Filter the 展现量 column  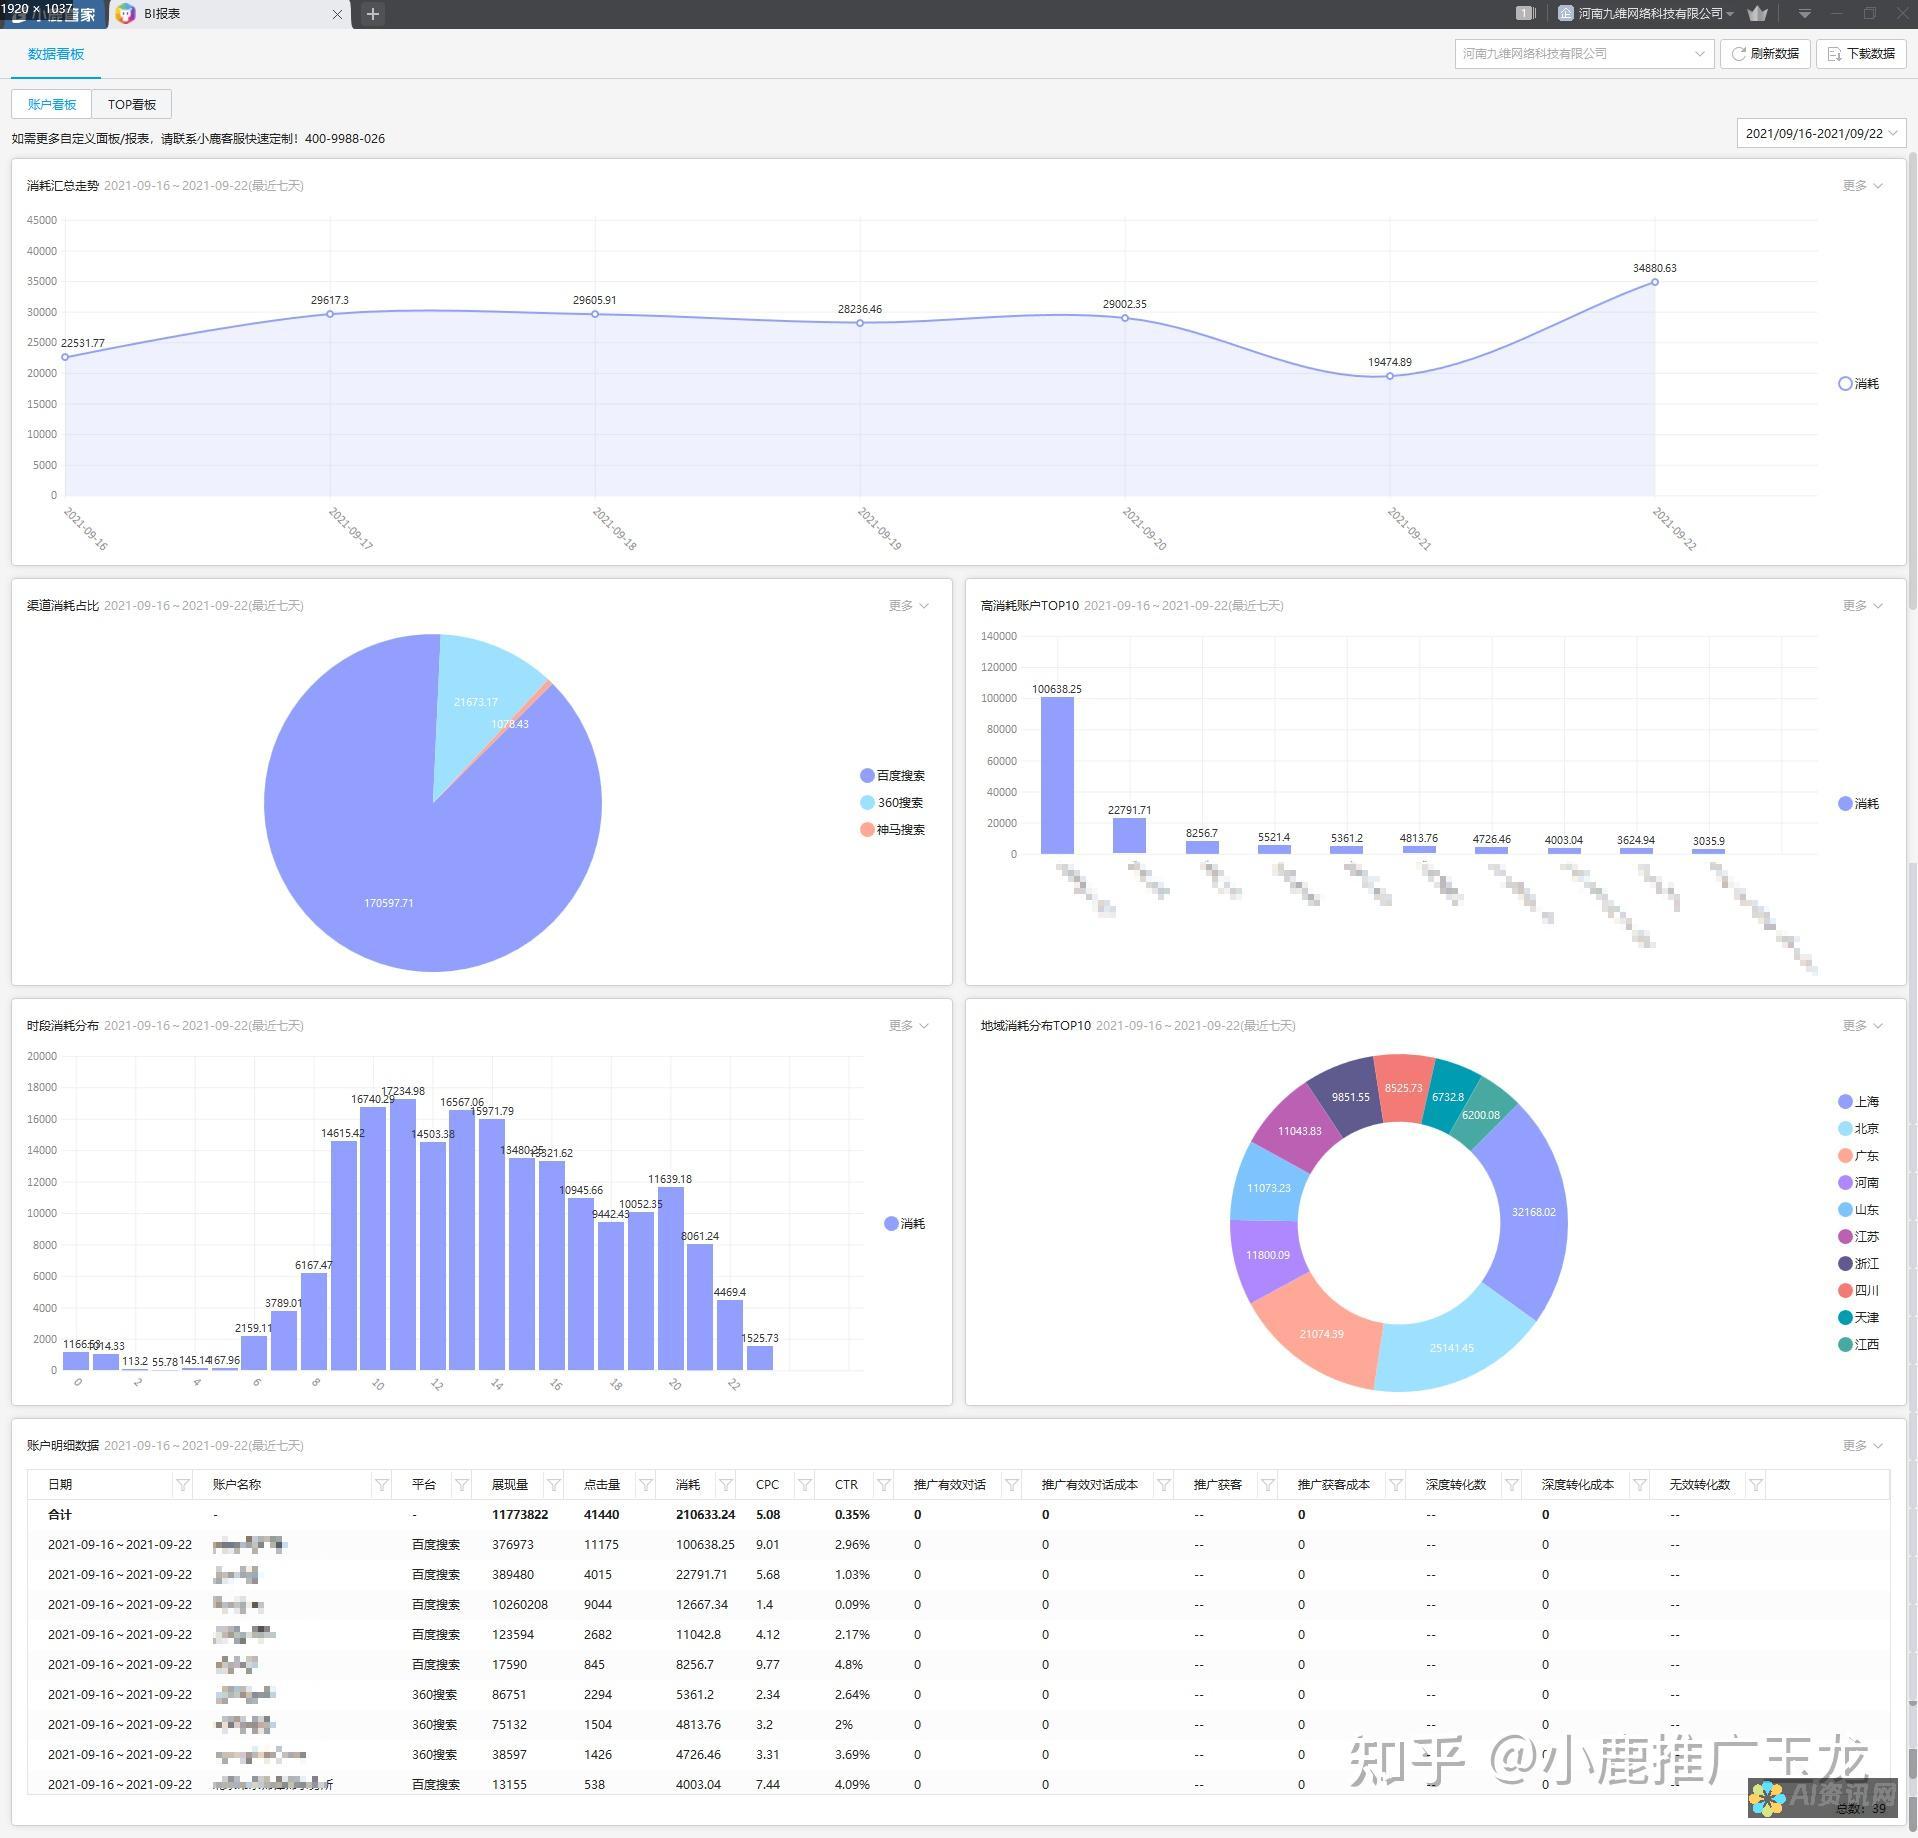[554, 1485]
